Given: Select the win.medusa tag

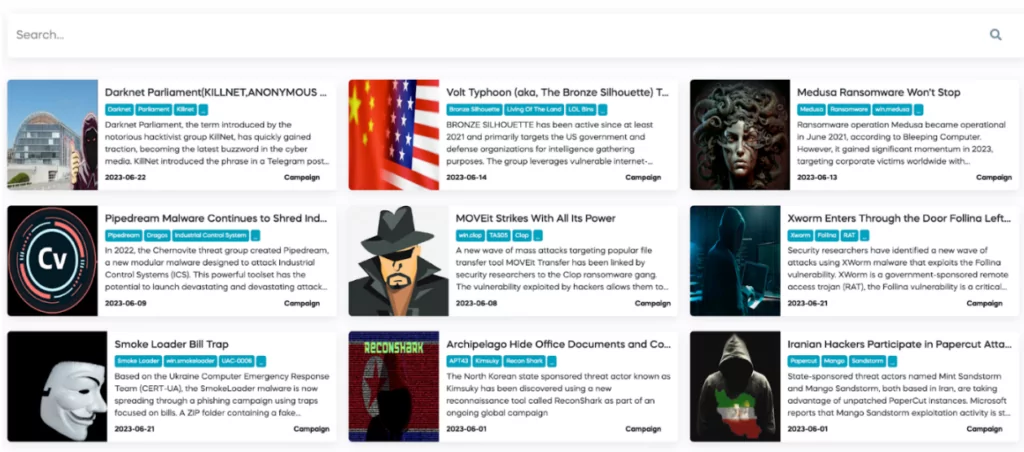Looking at the screenshot, I should (x=893, y=110).
